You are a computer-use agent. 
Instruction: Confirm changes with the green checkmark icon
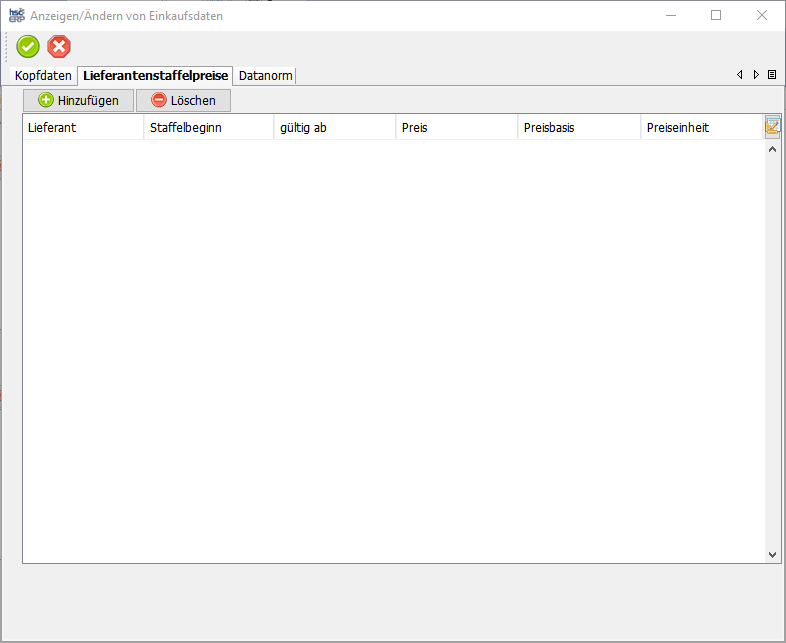coord(28,46)
